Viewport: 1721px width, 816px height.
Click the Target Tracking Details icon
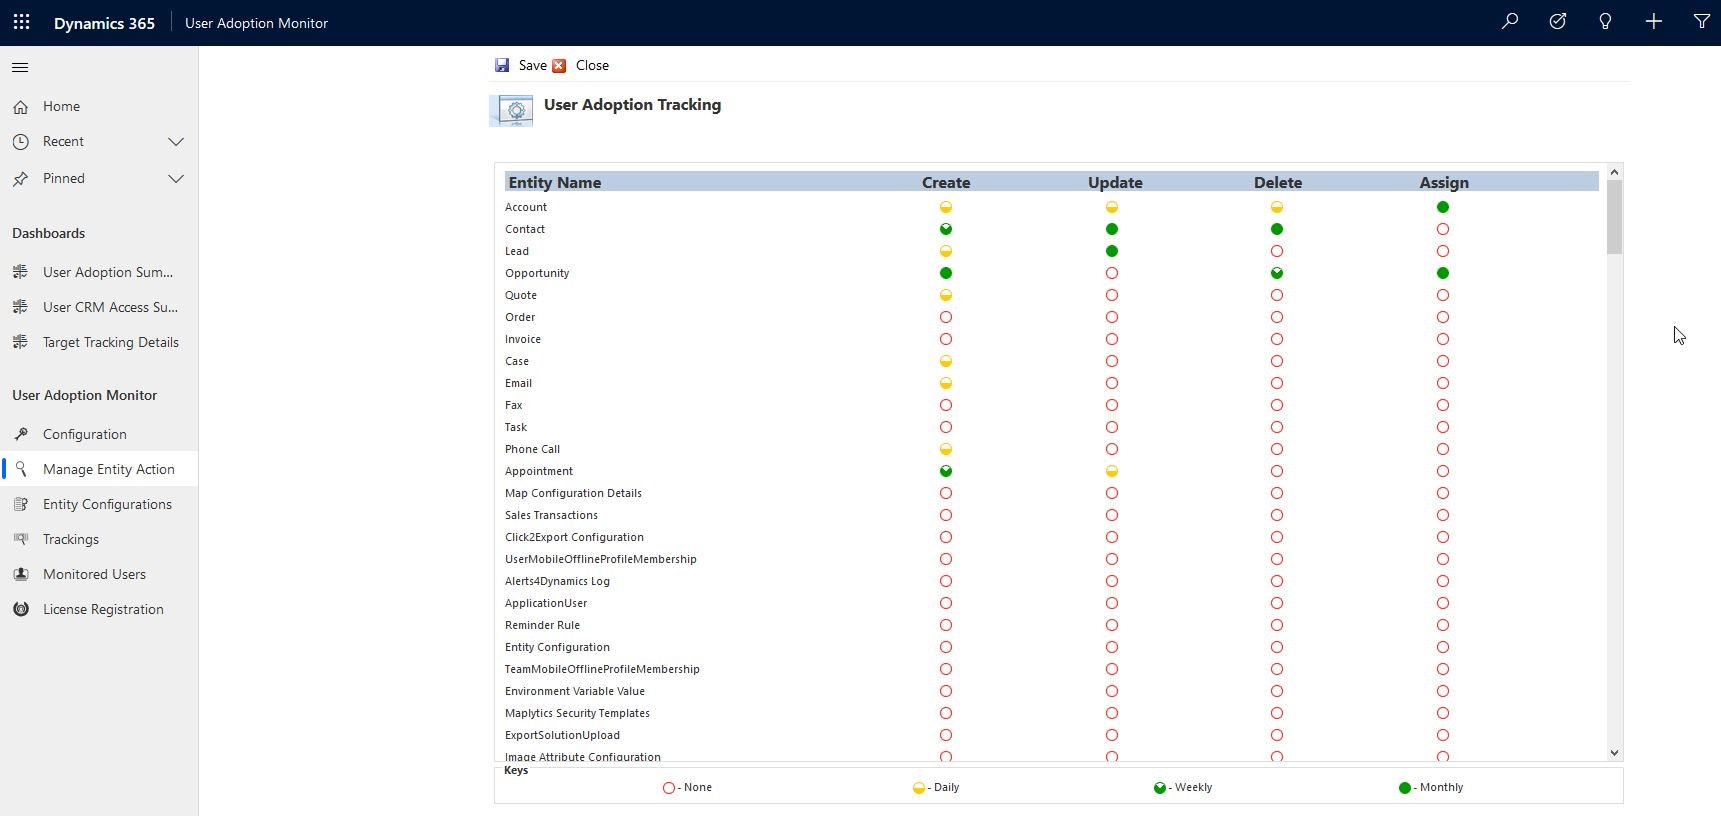point(20,342)
